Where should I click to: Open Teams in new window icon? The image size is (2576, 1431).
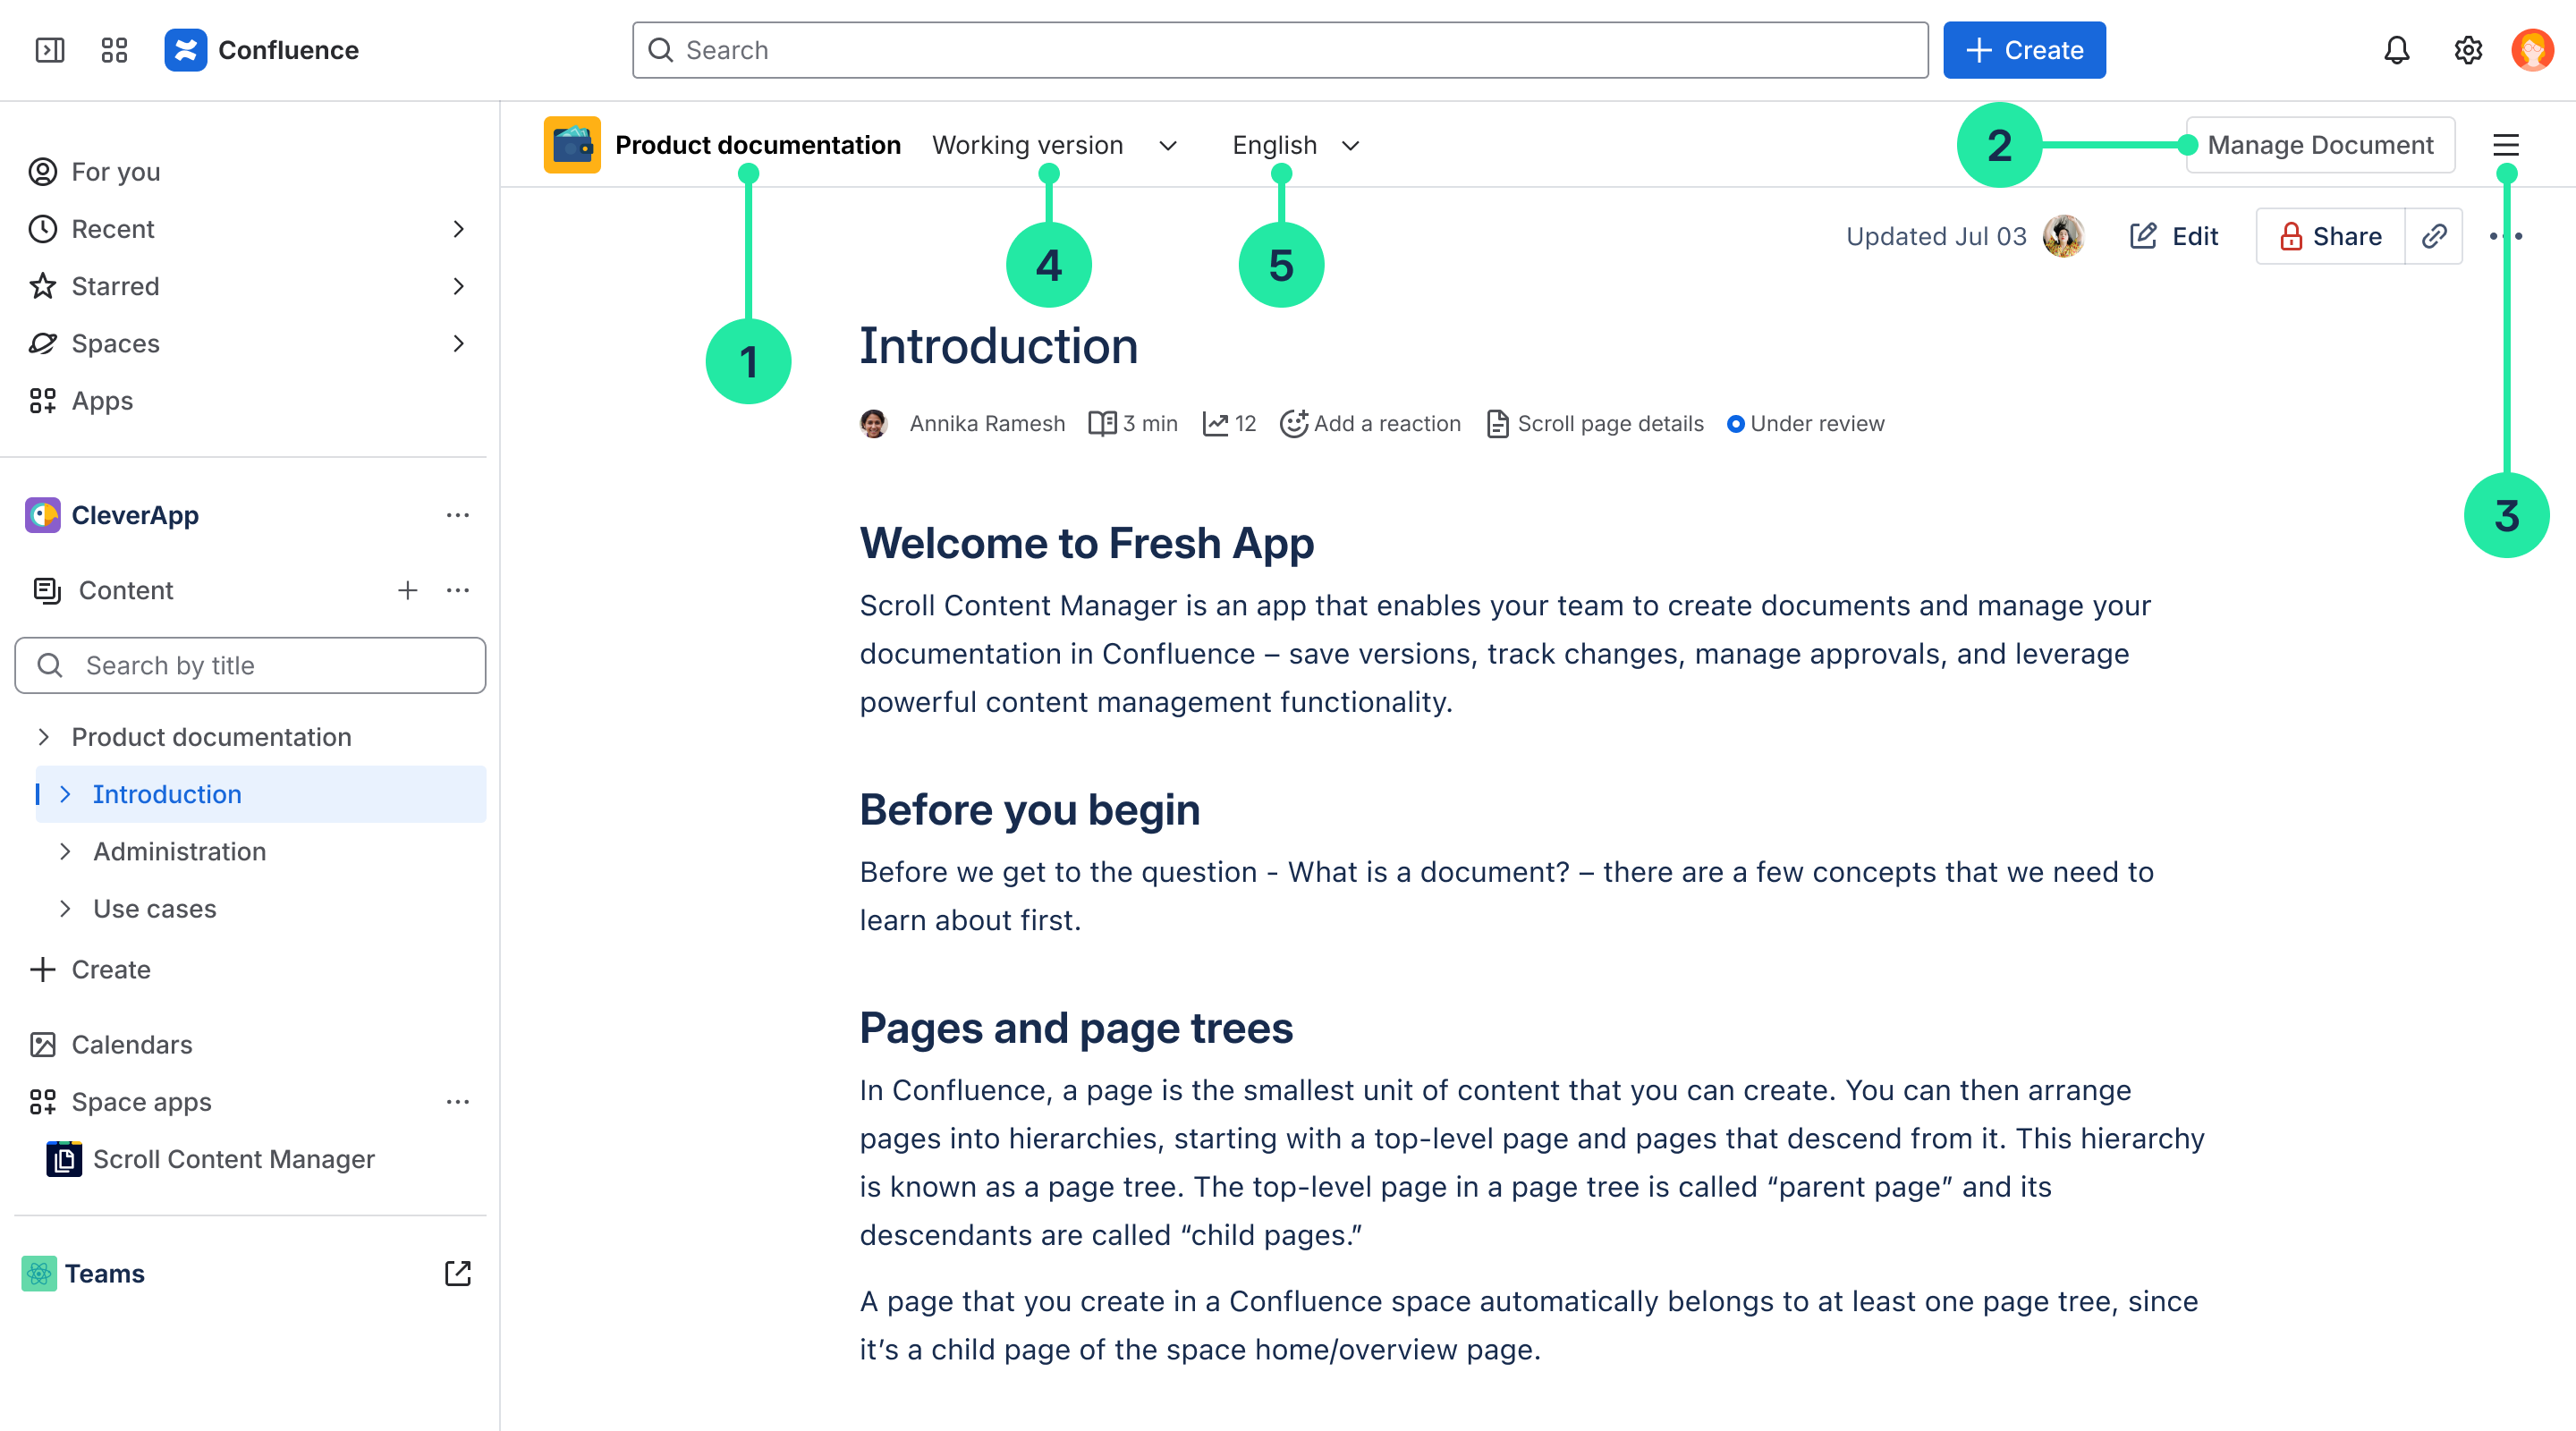(458, 1273)
